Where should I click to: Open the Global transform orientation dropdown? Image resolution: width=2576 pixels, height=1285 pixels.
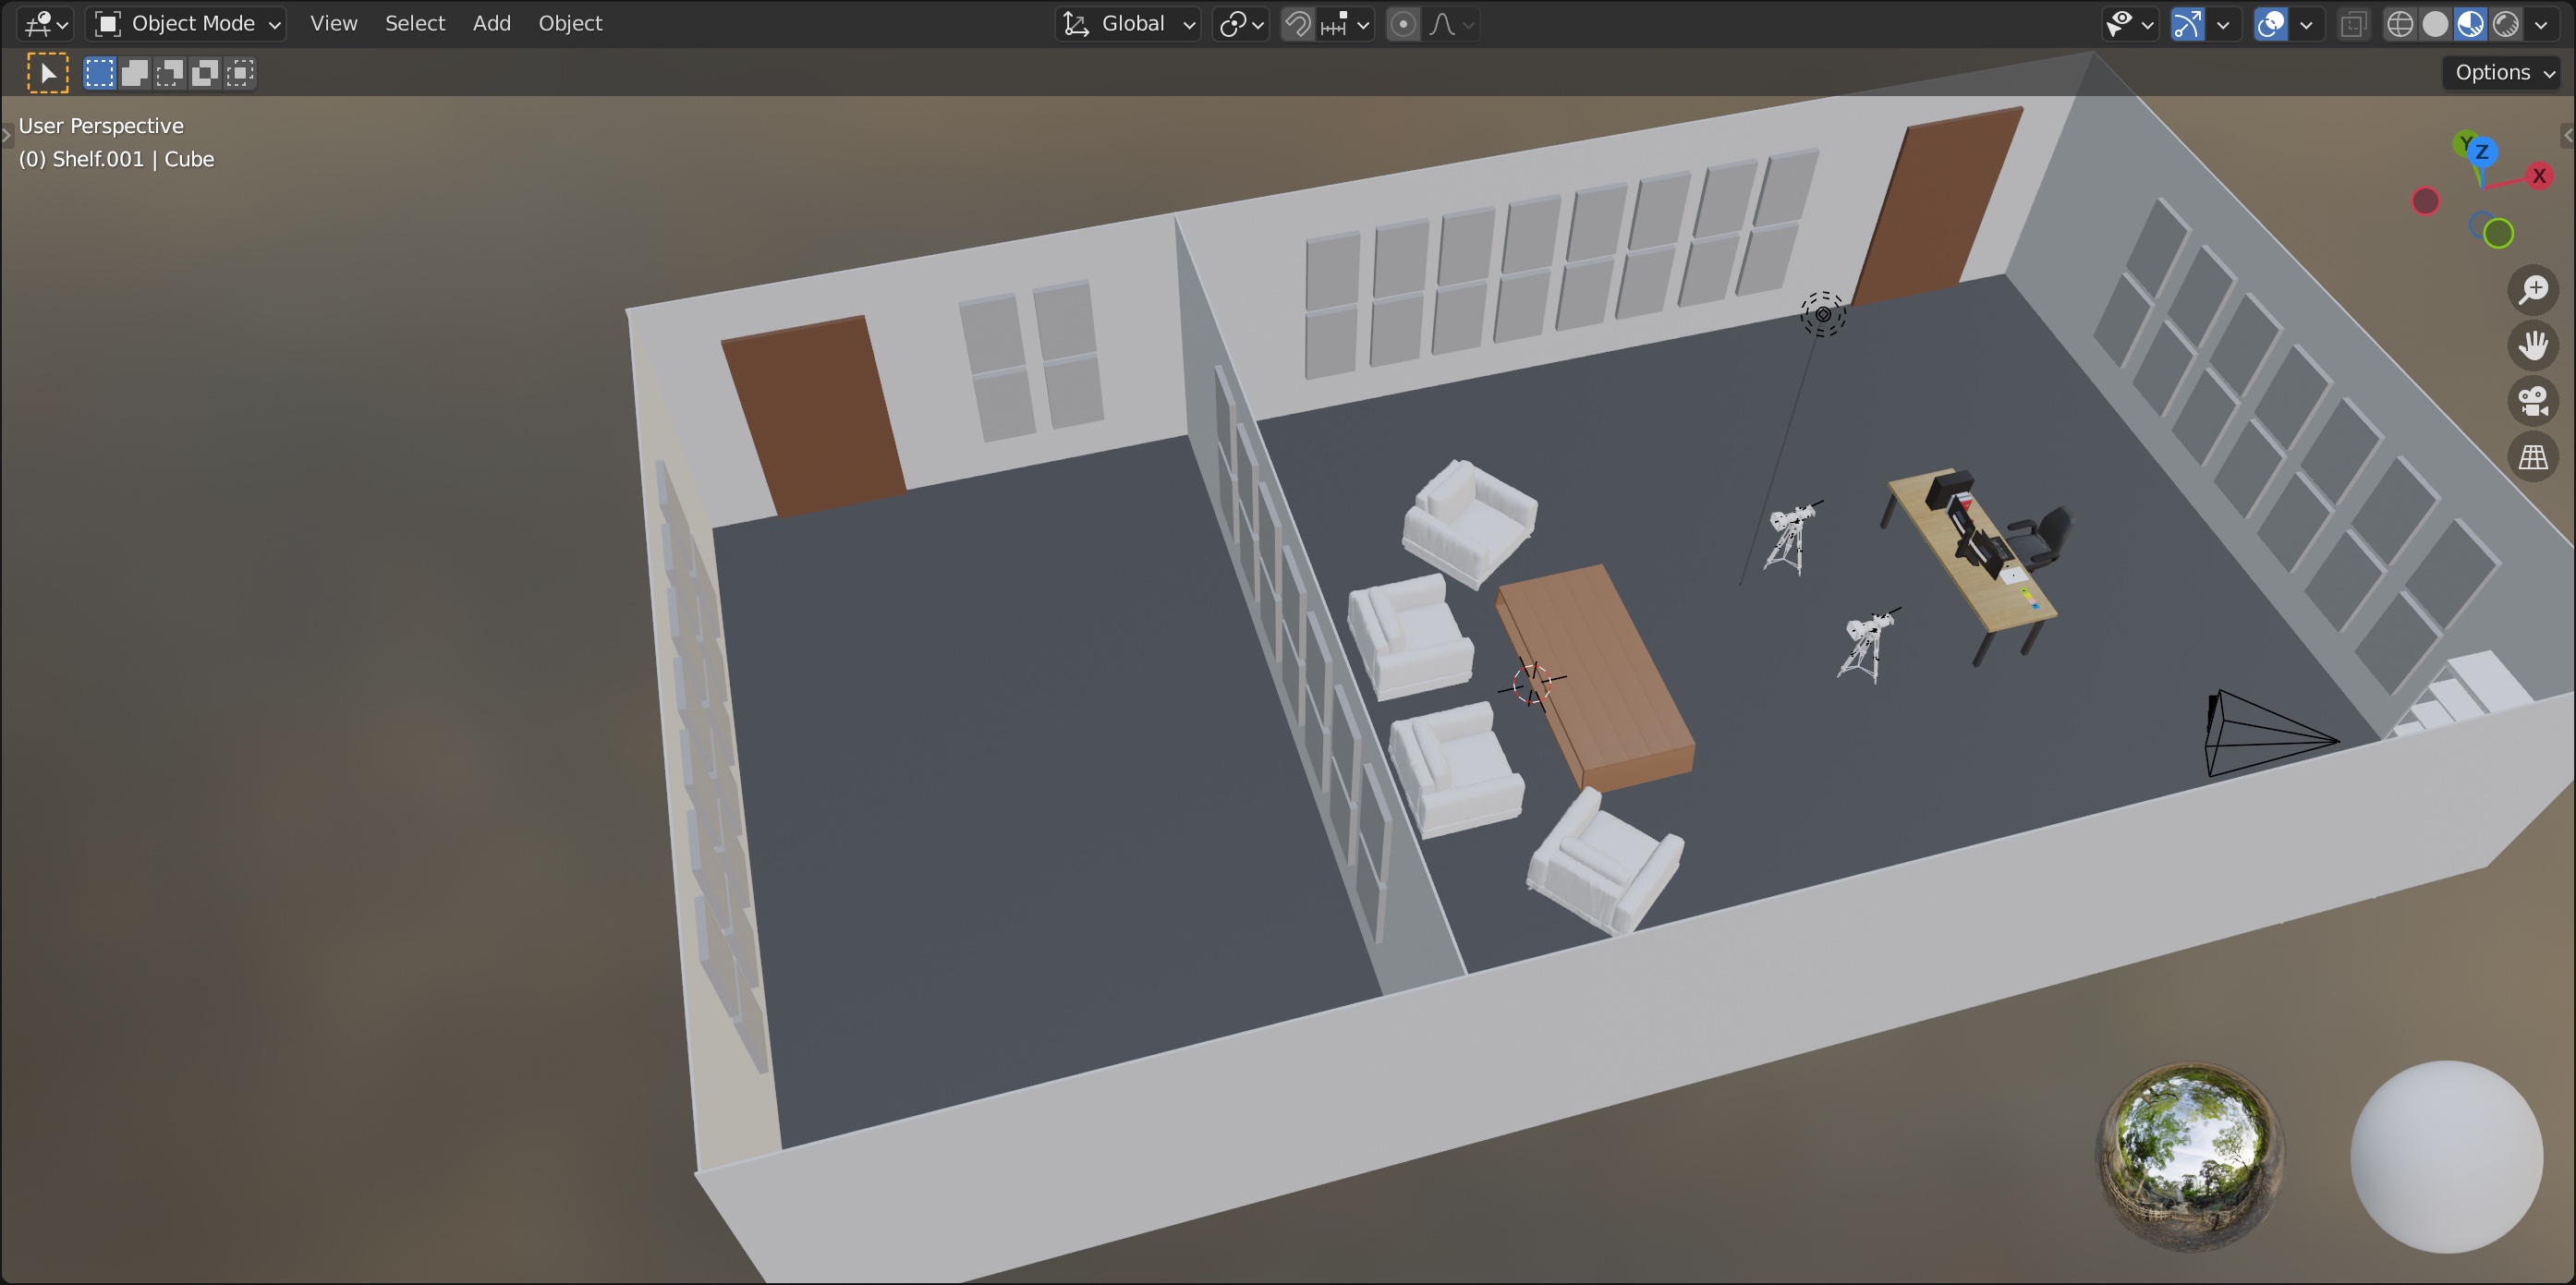[1129, 24]
